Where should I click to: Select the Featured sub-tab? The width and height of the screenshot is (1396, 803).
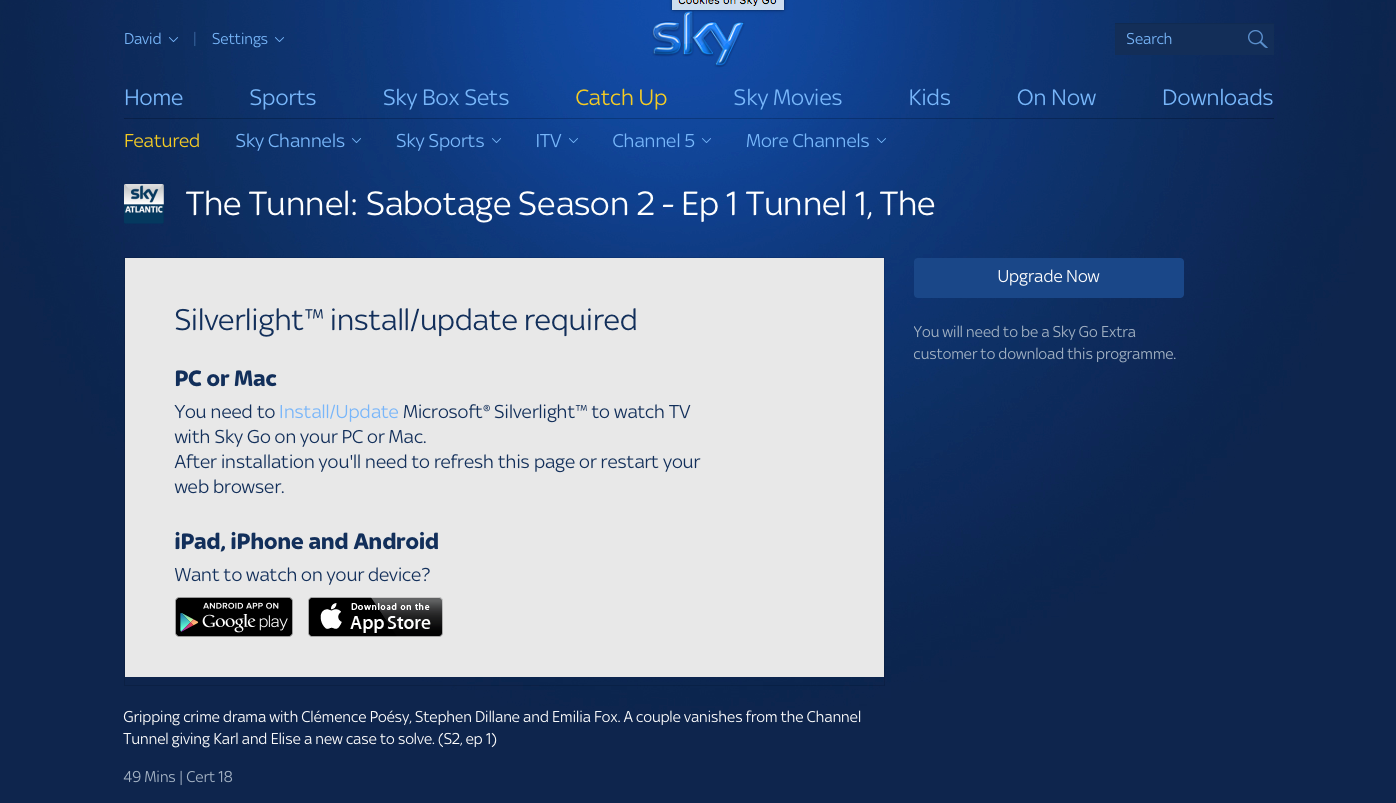pyautogui.click(x=162, y=141)
